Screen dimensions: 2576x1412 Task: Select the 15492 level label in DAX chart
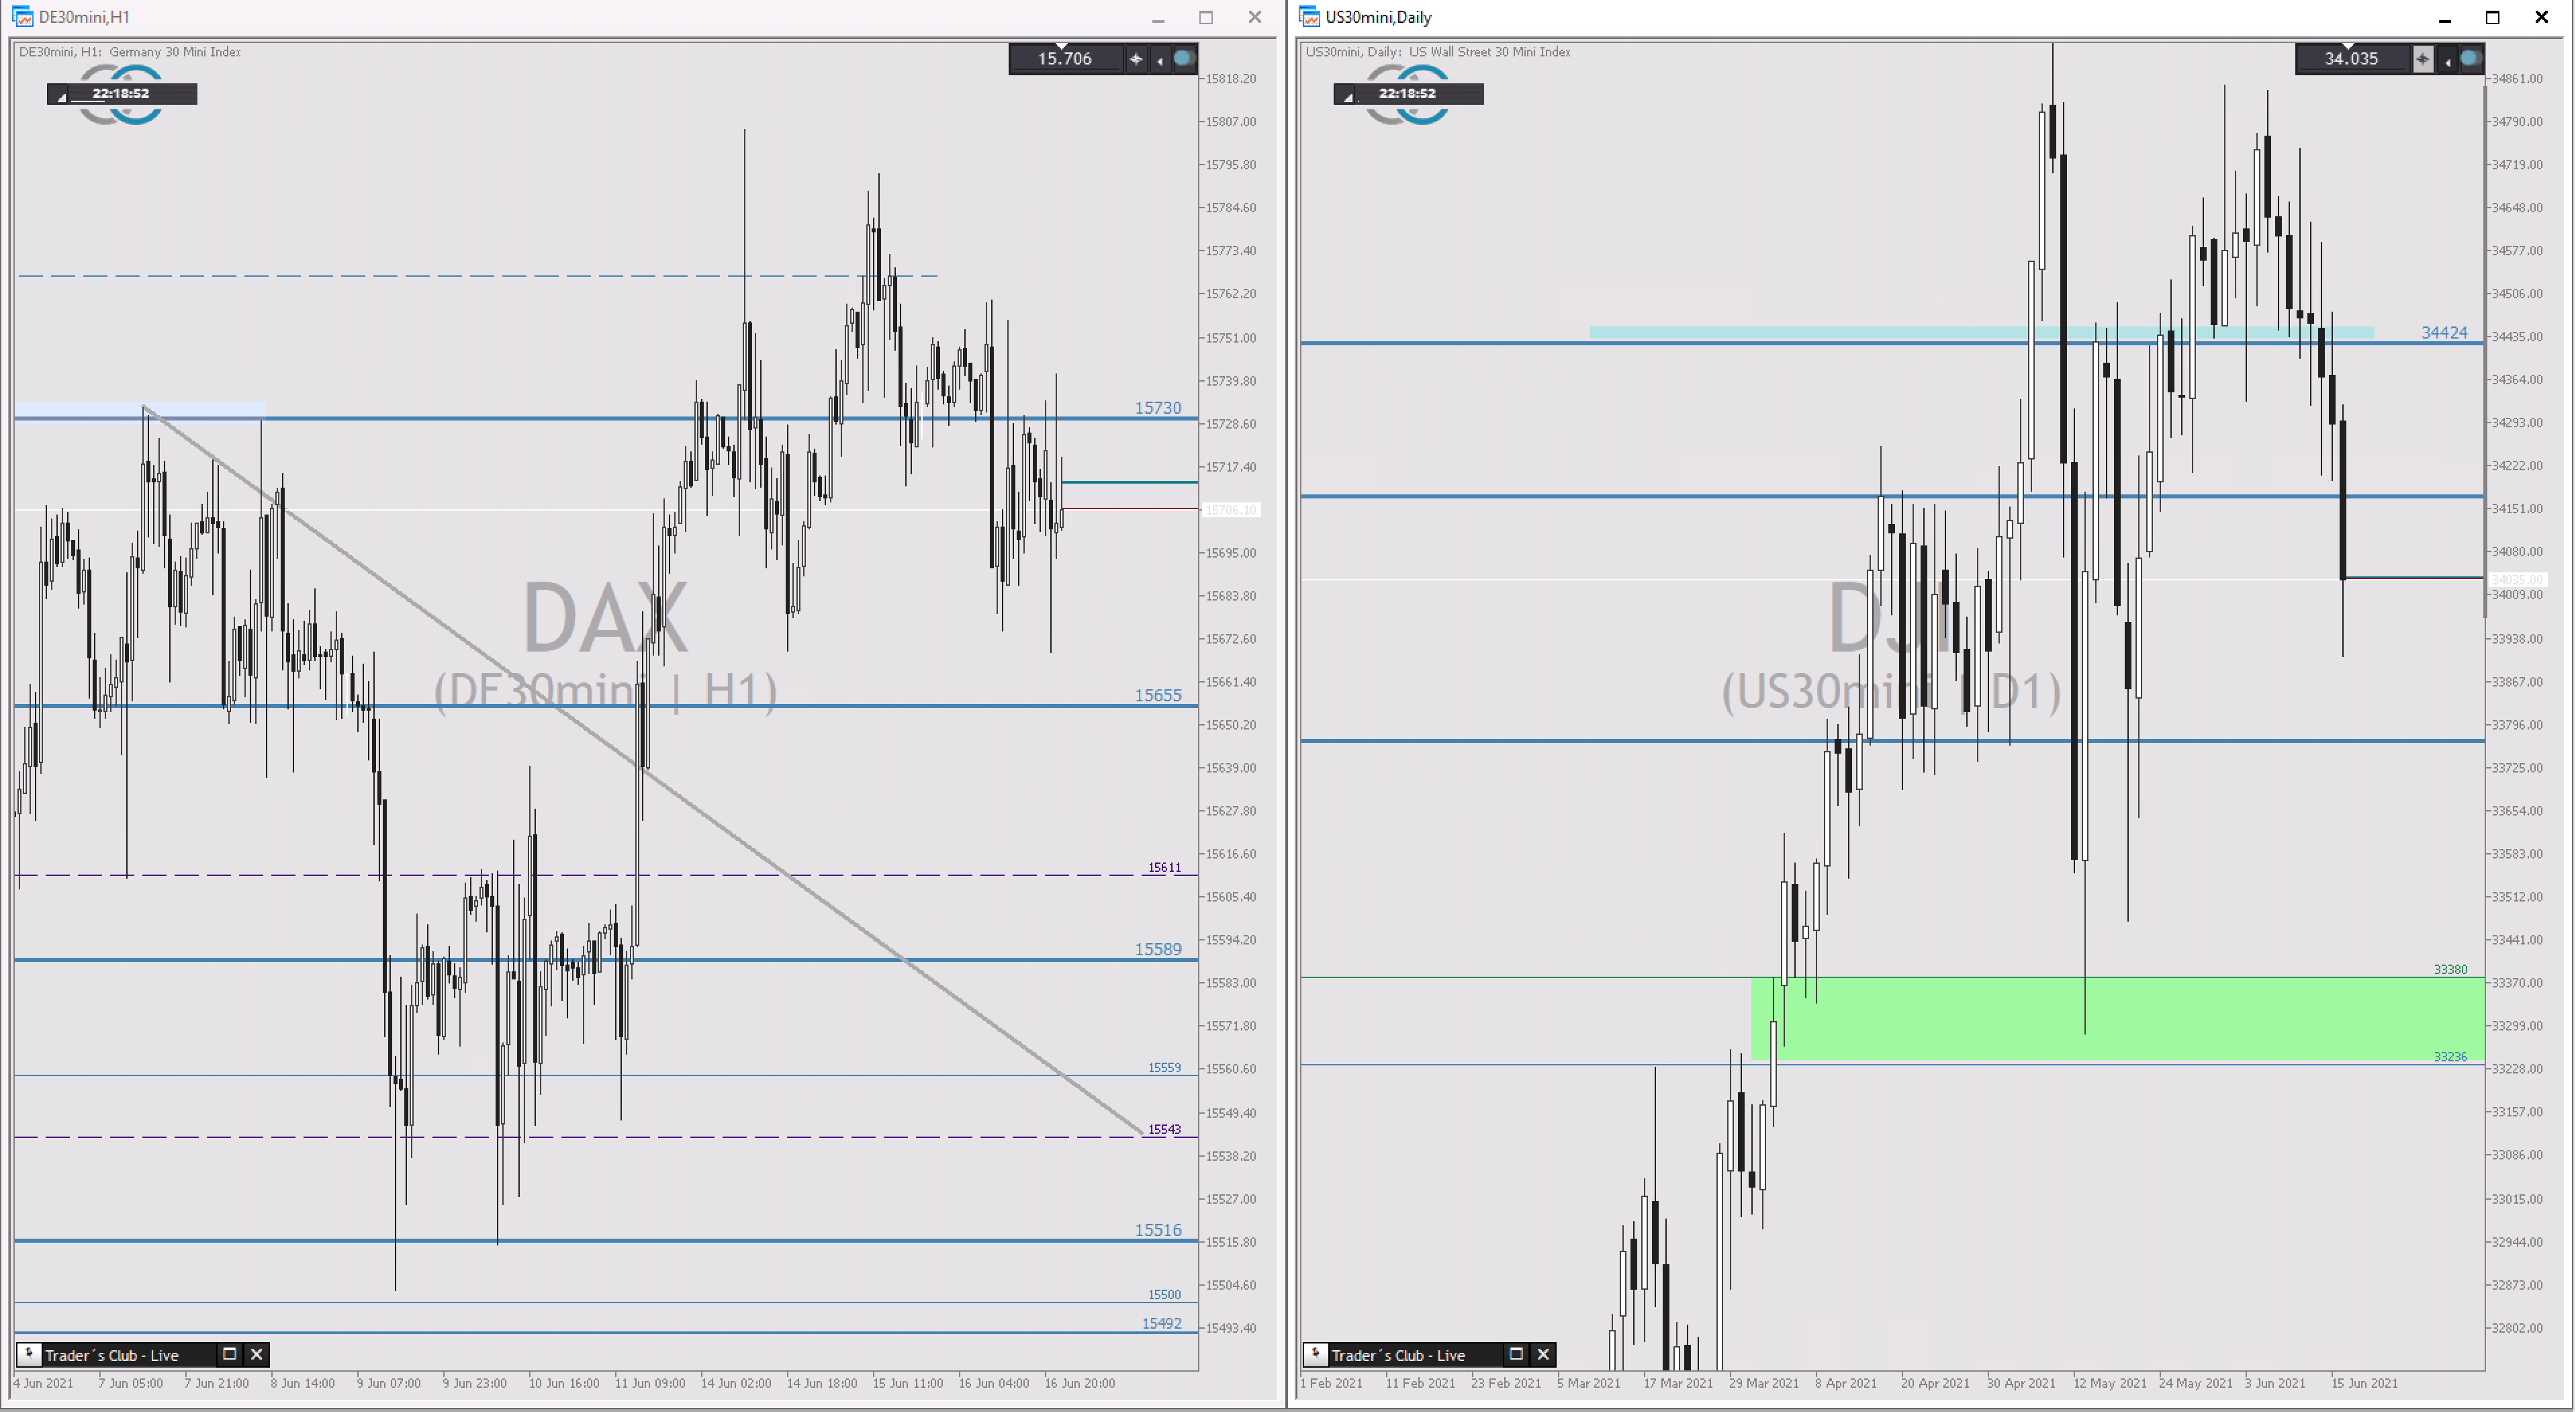tap(1162, 1323)
